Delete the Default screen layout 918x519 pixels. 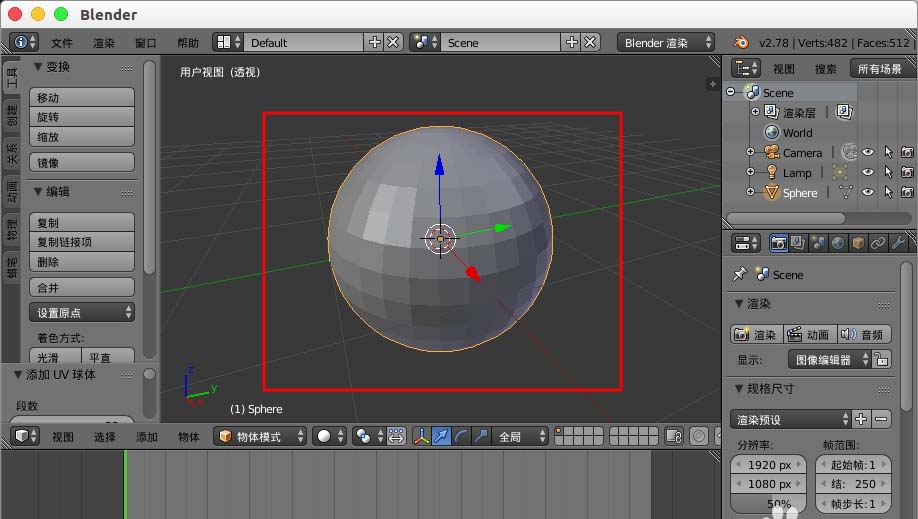[x=393, y=42]
